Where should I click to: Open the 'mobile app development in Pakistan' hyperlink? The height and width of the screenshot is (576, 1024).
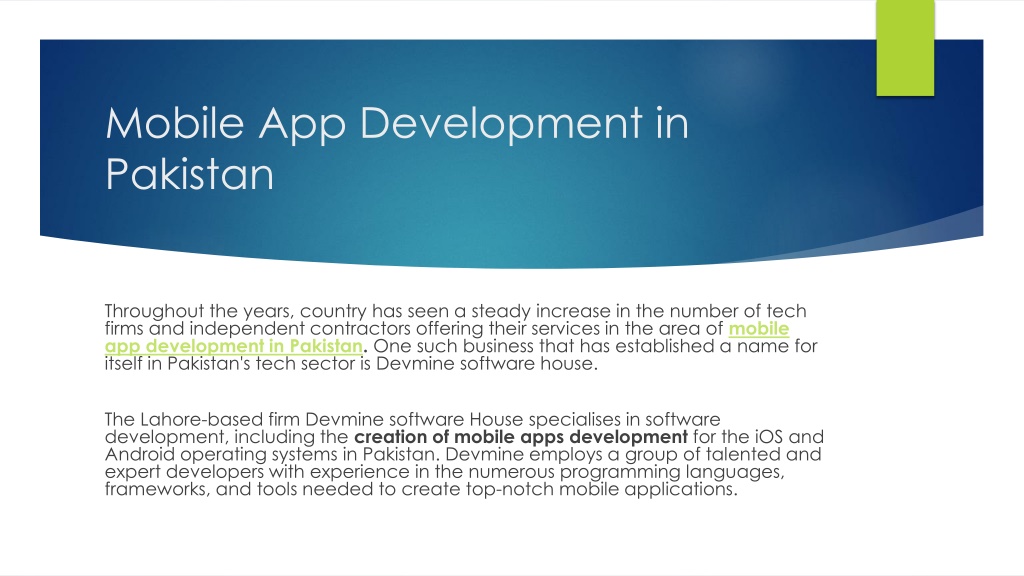[x=234, y=345]
